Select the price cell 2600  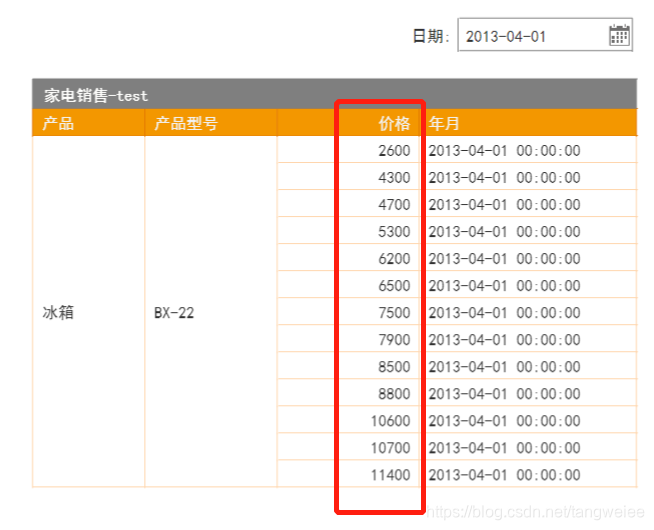point(348,150)
